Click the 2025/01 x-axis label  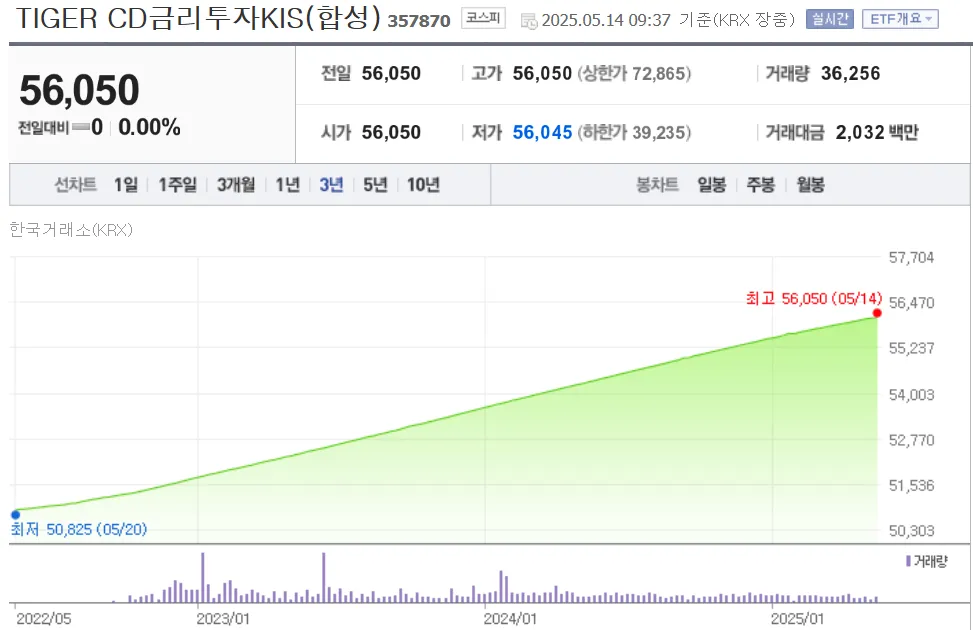[797, 618]
